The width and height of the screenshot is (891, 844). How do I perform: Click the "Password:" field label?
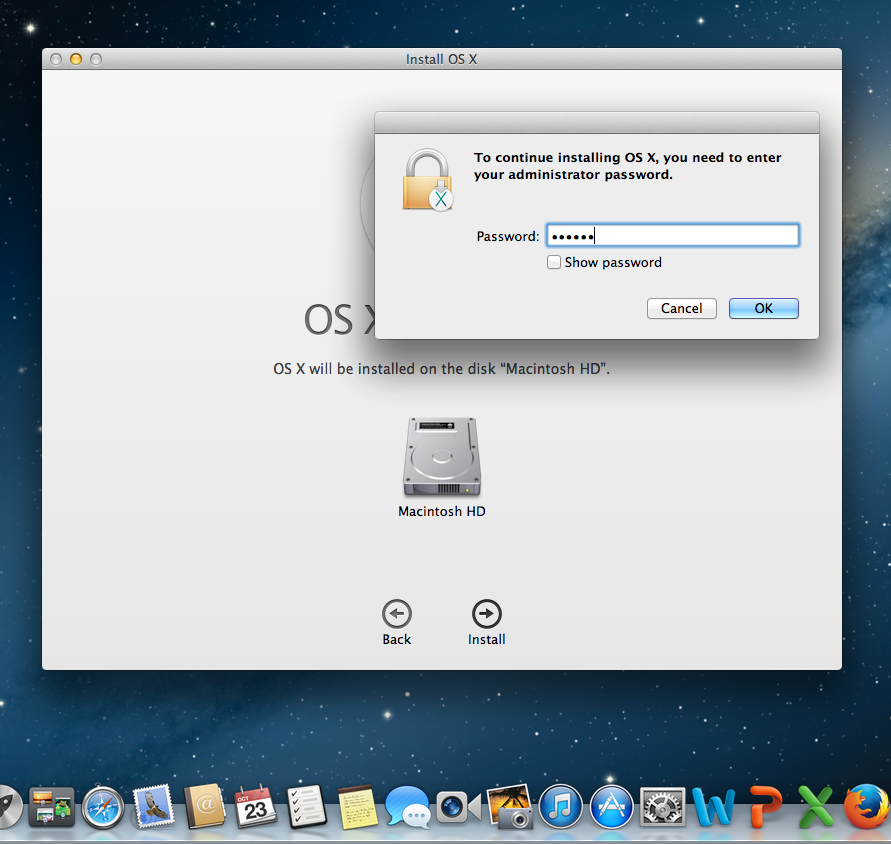[x=507, y=236]
